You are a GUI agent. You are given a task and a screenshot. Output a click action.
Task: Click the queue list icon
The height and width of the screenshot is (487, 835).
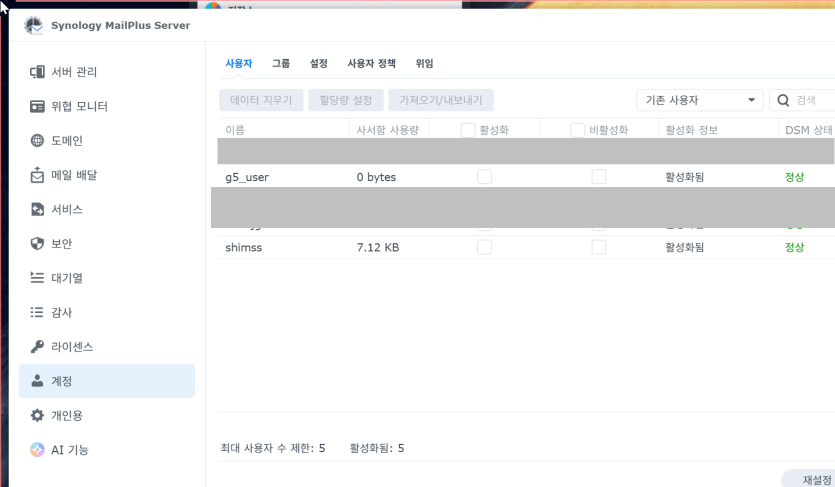[x=37, y=277]
